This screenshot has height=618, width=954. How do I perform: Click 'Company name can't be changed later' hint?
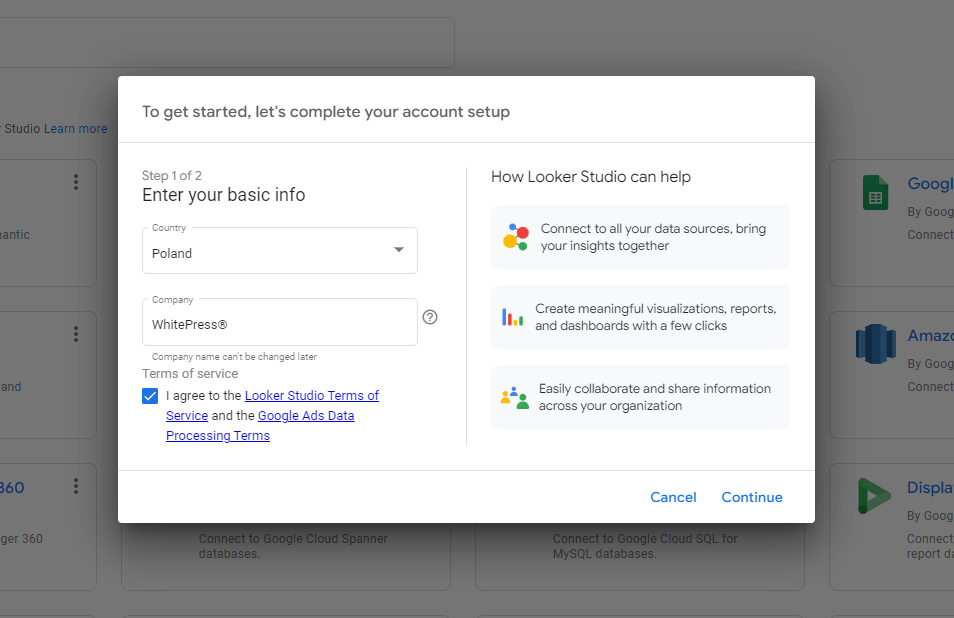pyautogui.click(x=234, y=357)
